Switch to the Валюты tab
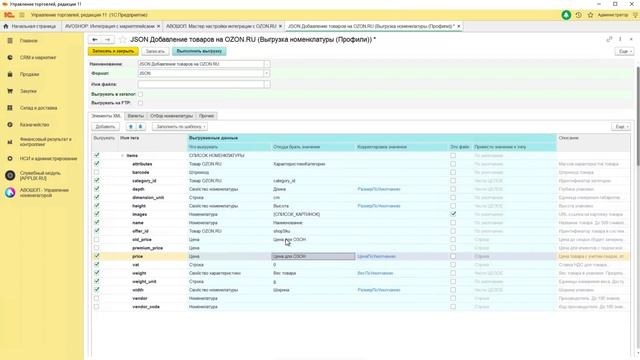The width and height of the screenshot is (640, 360). (136, 116)
